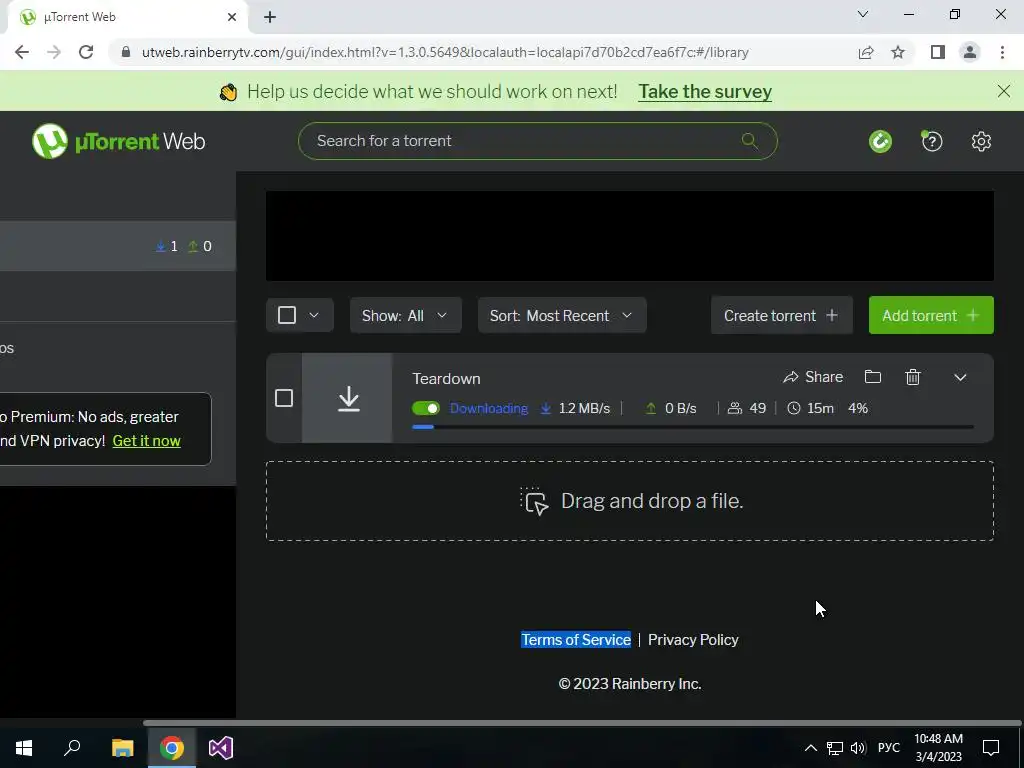The width and height of the screenshot is (1024, 768).
Task: Open the select-all dropdown arrow
Action: point(314,315)
